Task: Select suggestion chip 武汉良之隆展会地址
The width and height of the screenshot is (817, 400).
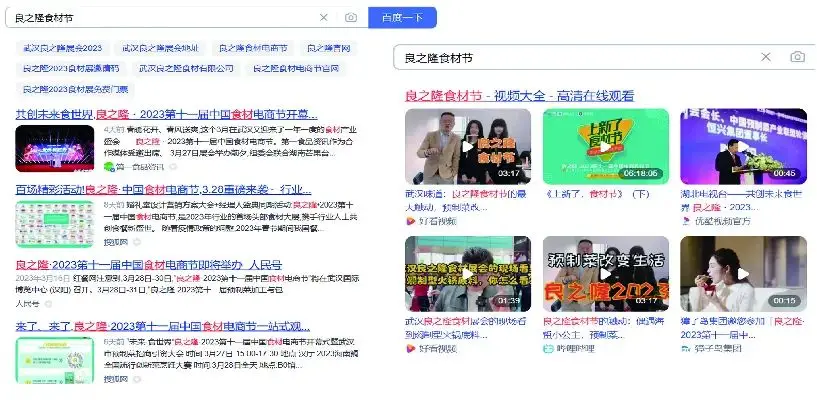Action: point(160,48)
